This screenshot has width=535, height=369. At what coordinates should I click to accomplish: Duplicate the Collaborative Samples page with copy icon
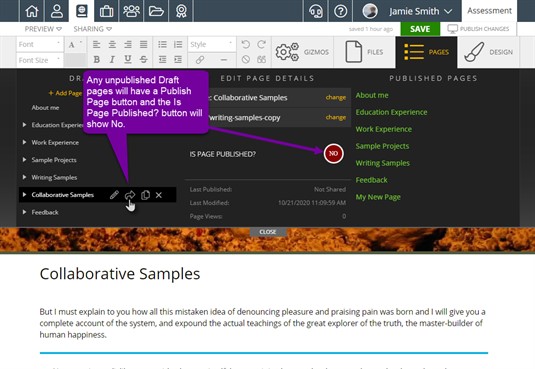click(145, 195)
